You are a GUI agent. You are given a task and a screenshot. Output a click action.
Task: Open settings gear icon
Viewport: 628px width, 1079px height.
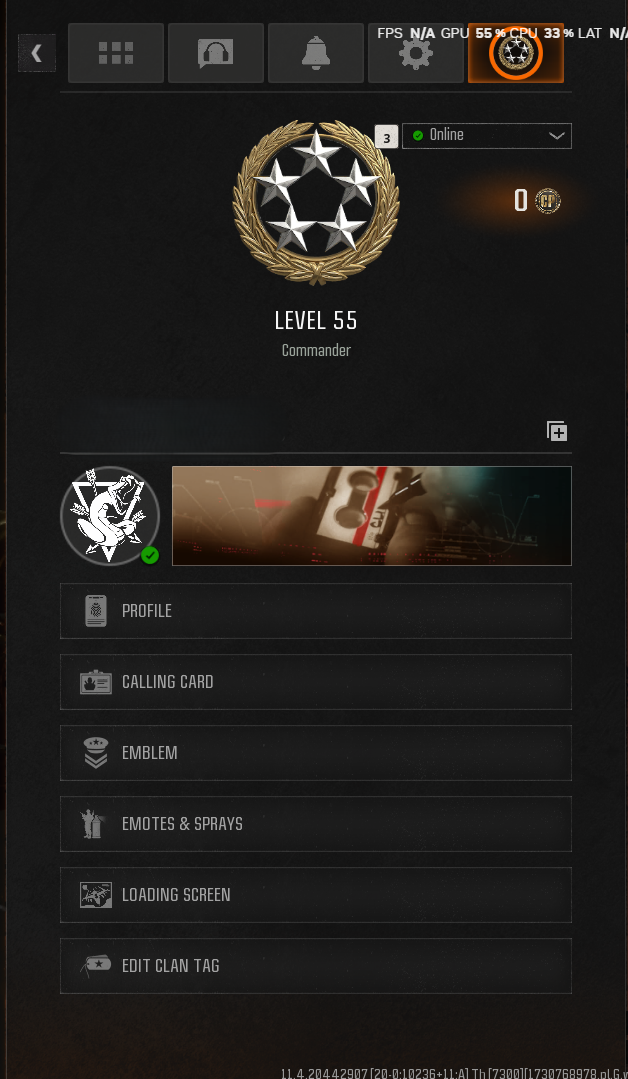(415, 53)
